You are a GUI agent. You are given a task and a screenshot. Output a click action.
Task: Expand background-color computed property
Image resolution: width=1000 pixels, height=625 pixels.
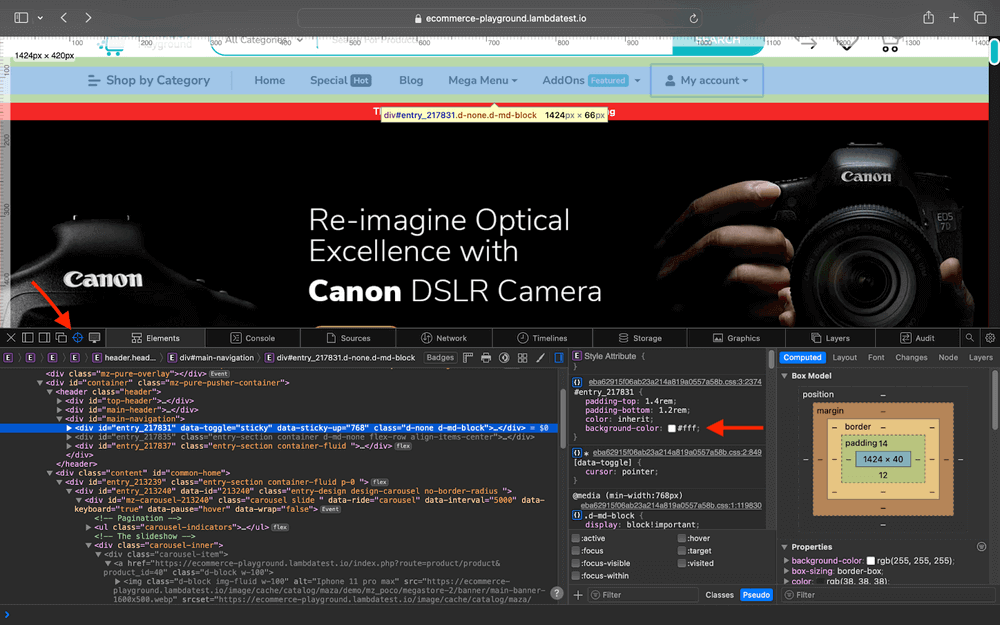(785, 561)
